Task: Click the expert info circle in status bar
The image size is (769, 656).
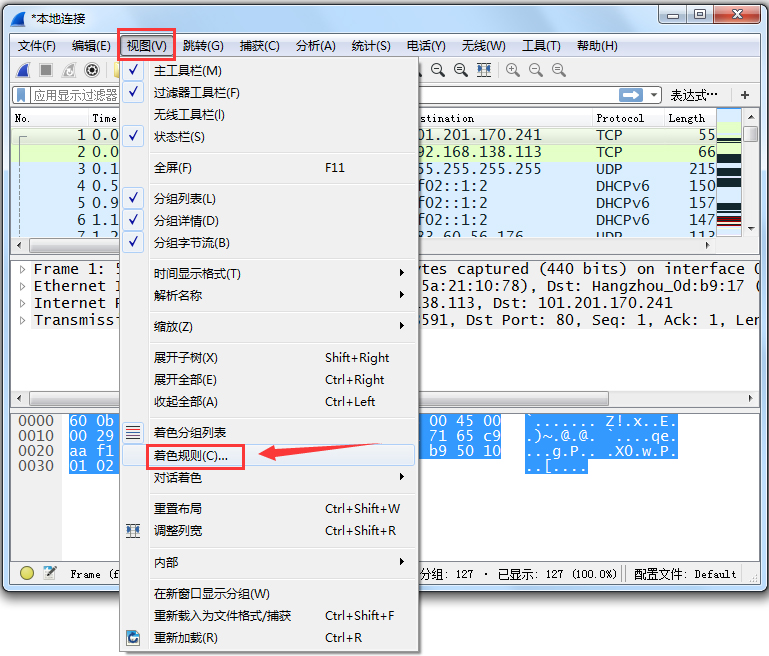Action: click(27, 573)
